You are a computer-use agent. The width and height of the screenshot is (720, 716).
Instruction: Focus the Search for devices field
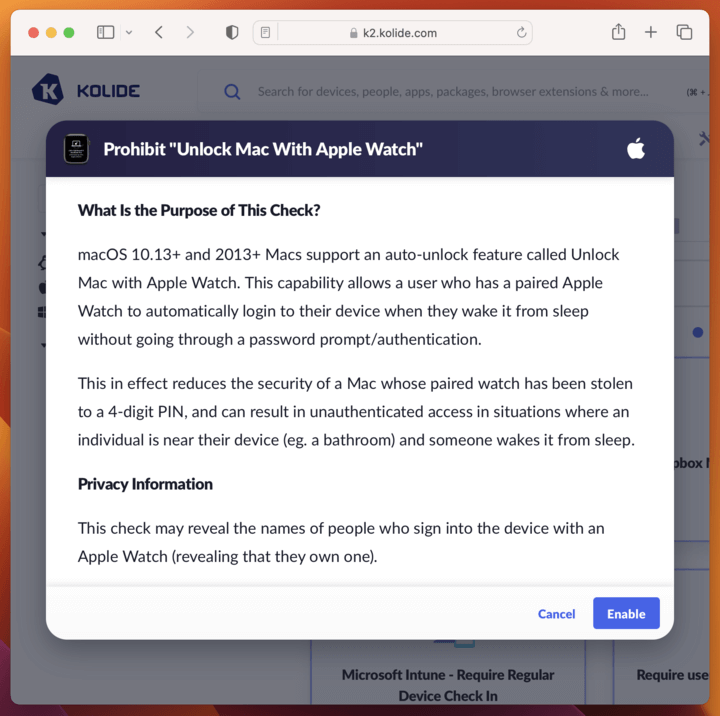453,92
